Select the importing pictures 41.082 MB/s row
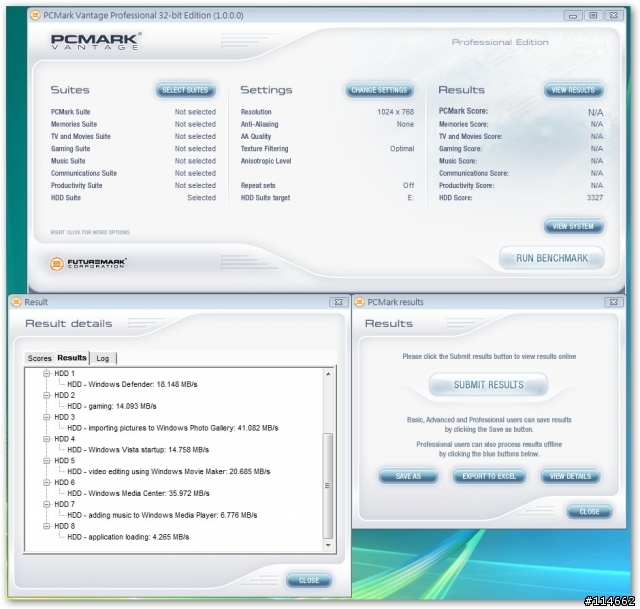The width and height of the screenshot is (640, 609). point(173,428)
